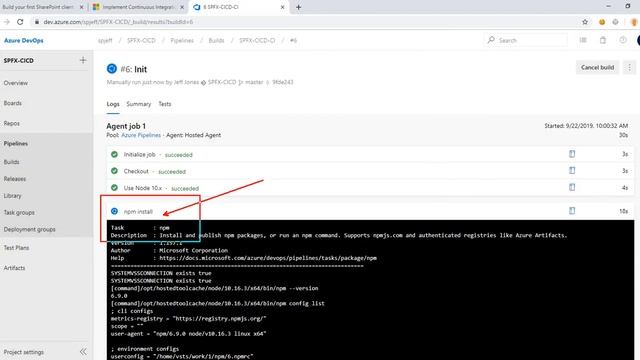Open Test Plans in the sidebar
The width and height of the screenshot is (640, 360).
point(16,248)
